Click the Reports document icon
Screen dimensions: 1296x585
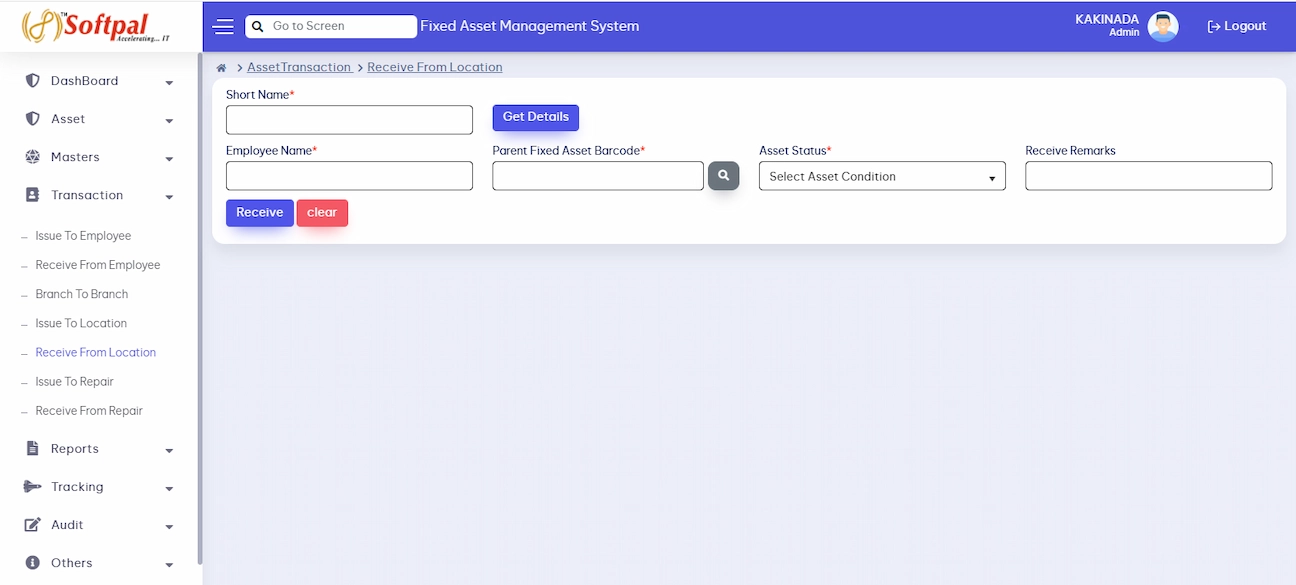(x=32, y=449)
